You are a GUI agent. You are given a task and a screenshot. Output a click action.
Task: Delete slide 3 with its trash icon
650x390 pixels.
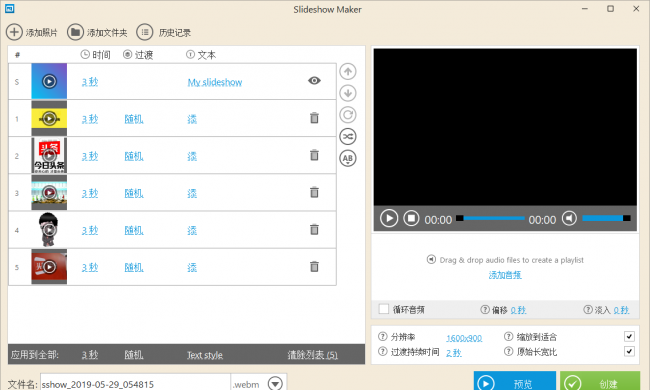(x=315, y=192)
